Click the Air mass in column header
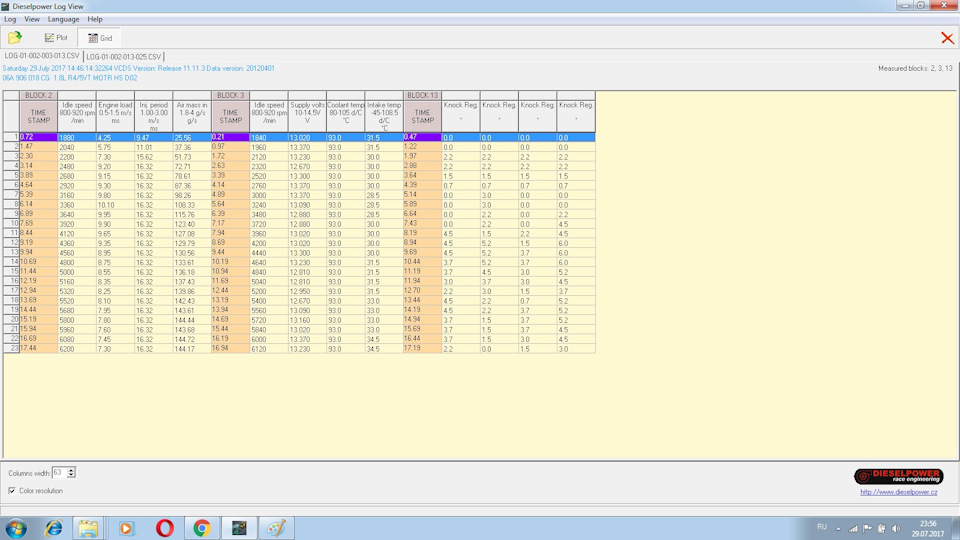 pyautogui.click(x=192, y=116)
